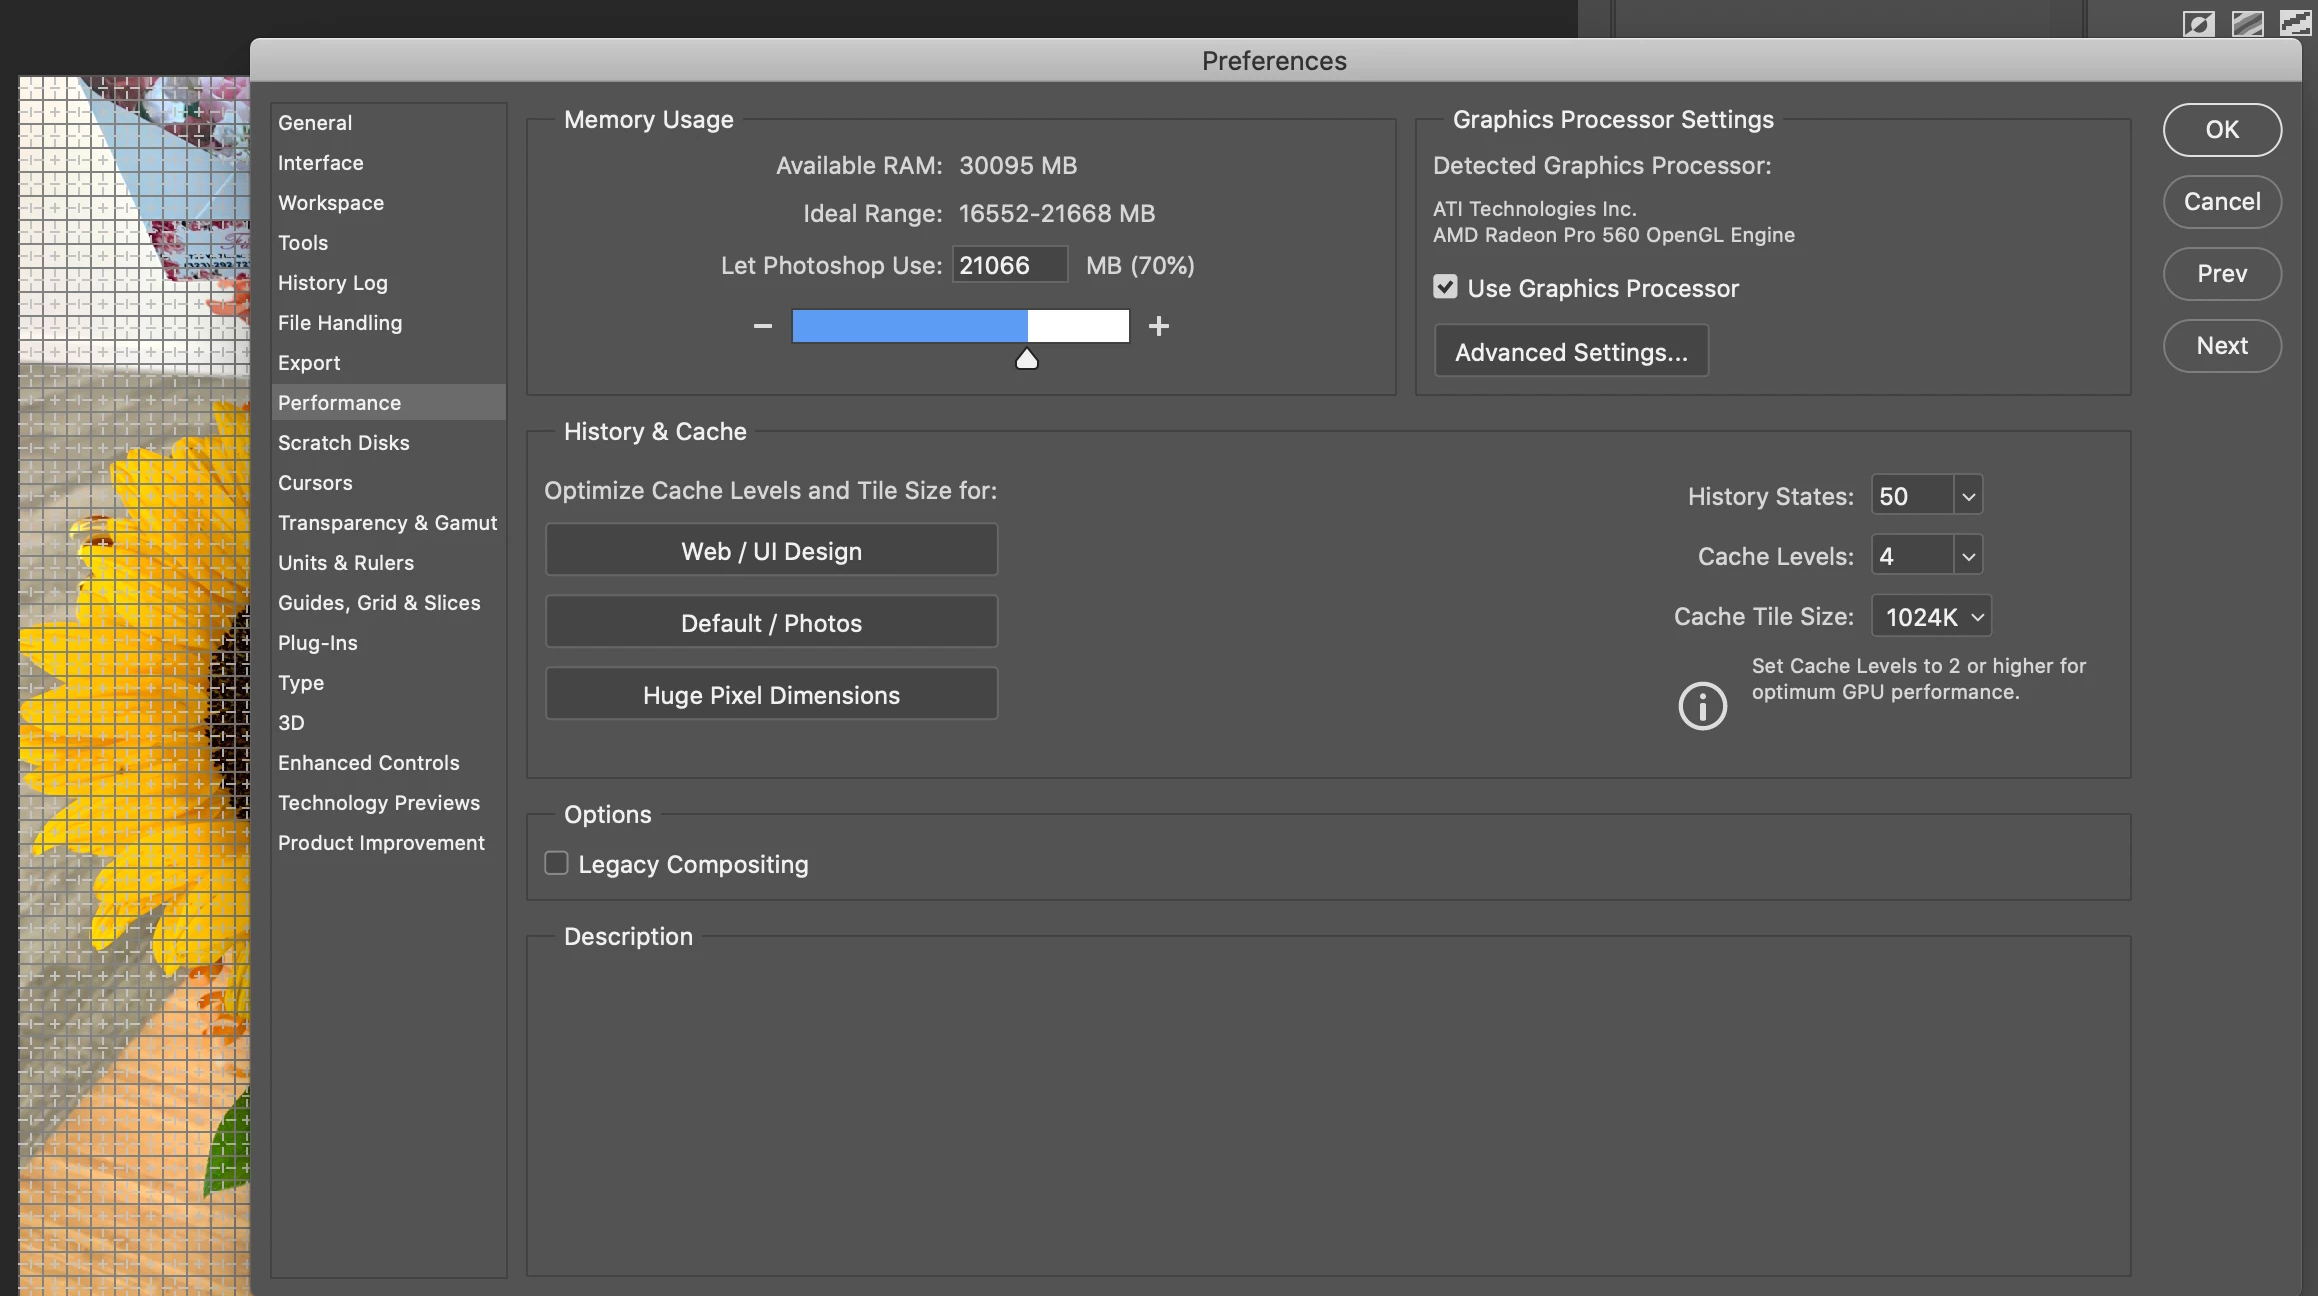The width and height of the screenshot is (2318, 1296).
Task: Click the Cache Levels value field
Action: (x=1912, y=556)
